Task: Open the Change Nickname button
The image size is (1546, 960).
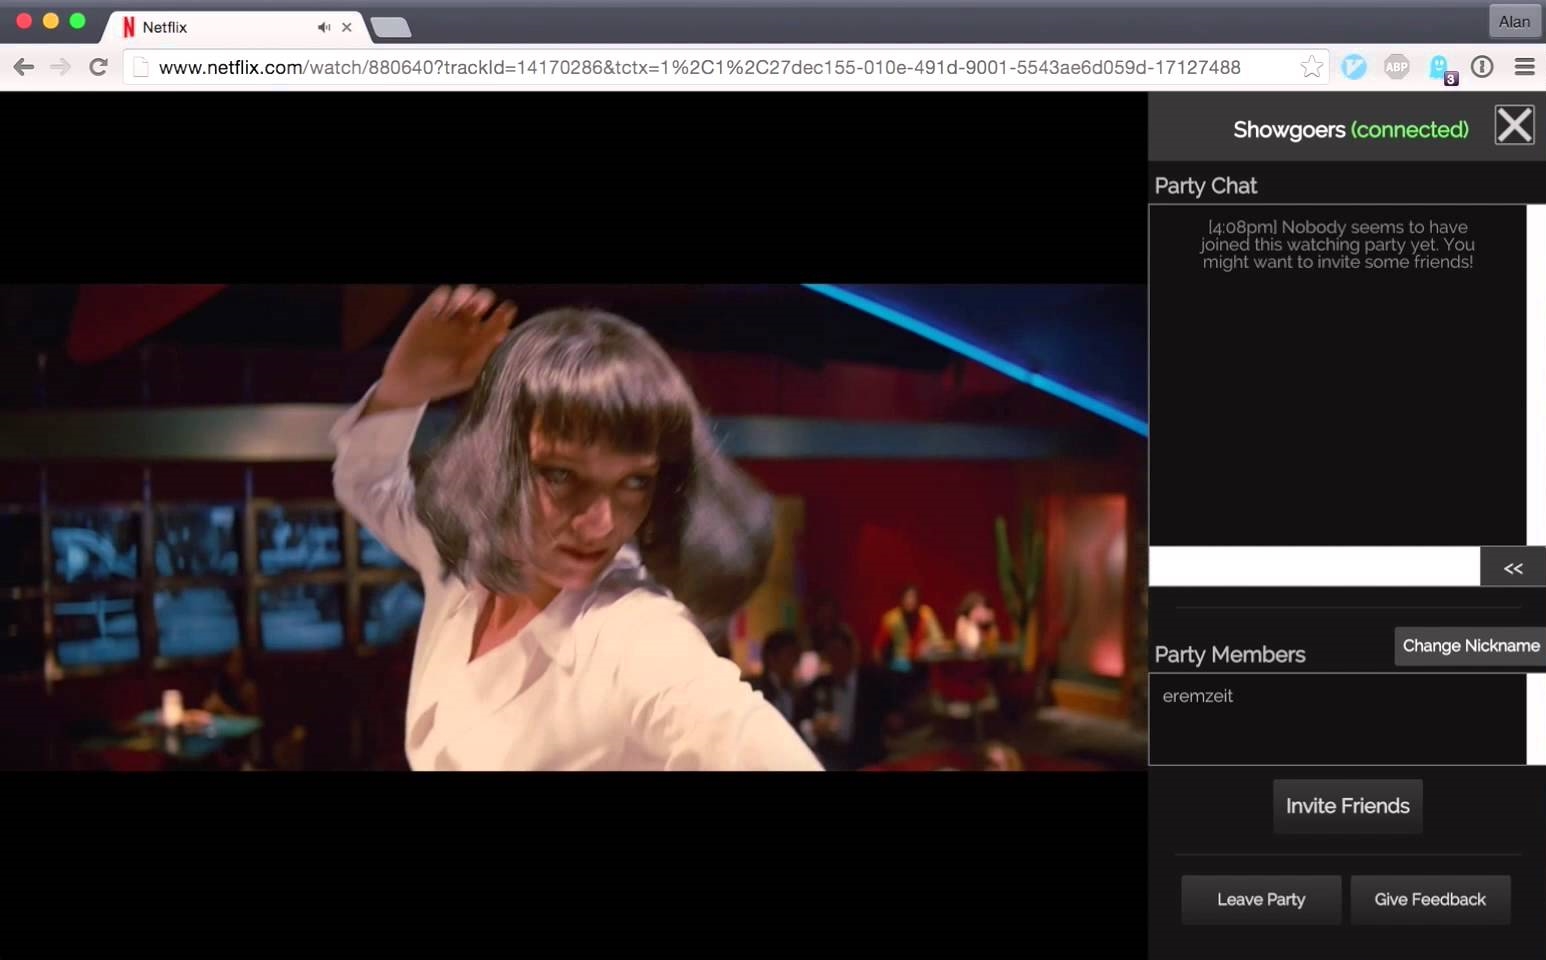Action: pyautogui.click(x=1470, y=646)
